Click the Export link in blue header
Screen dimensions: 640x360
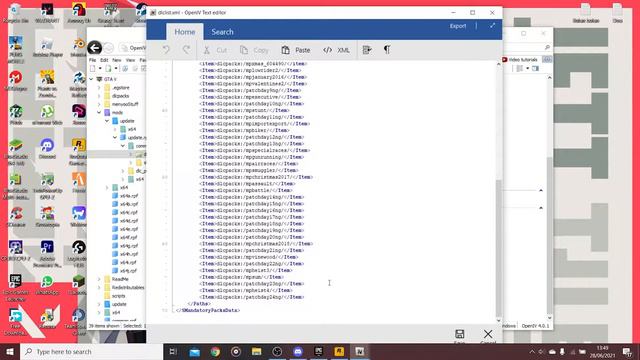[x=458, y=26]
